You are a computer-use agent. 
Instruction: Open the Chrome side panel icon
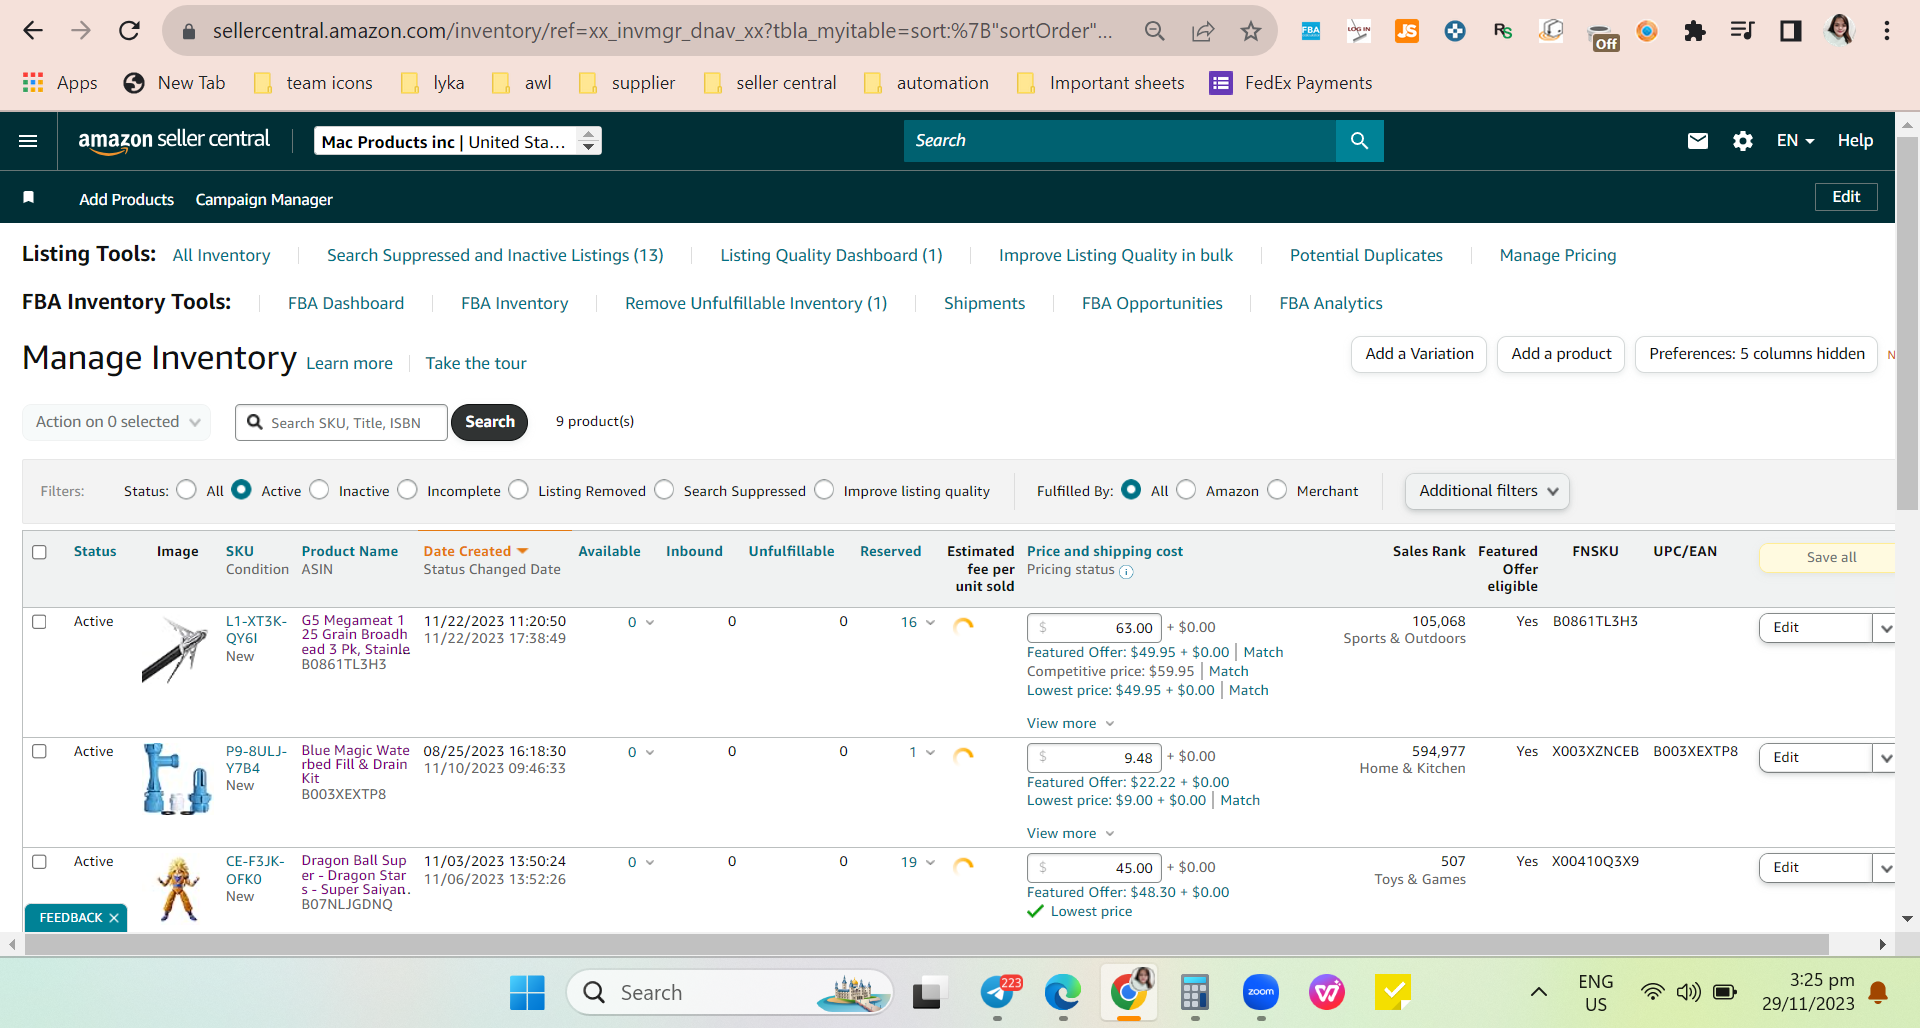[x=1791, y=31]
